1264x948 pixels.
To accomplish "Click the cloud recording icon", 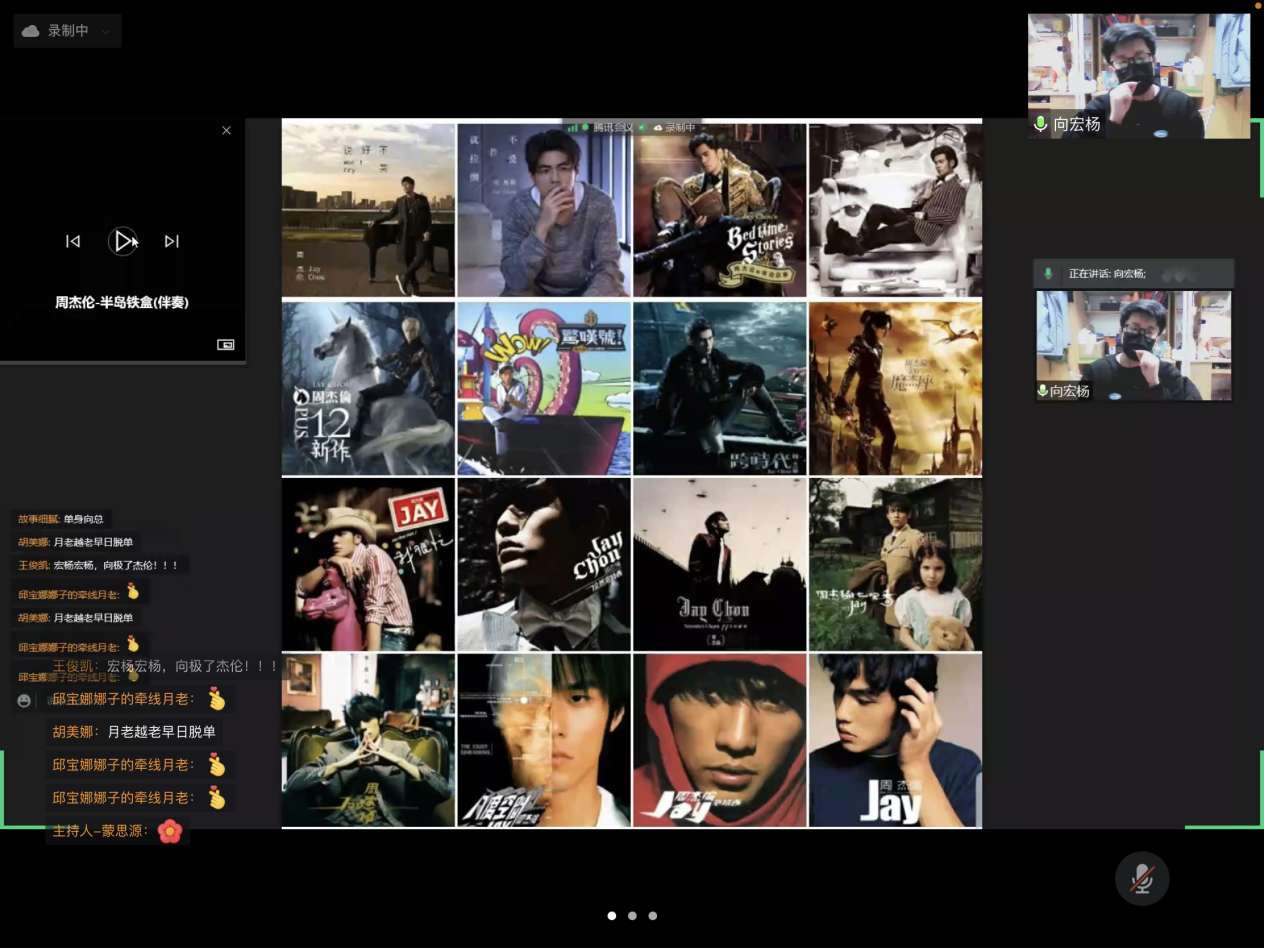I will pyautogui.click(x=31, y=31).
